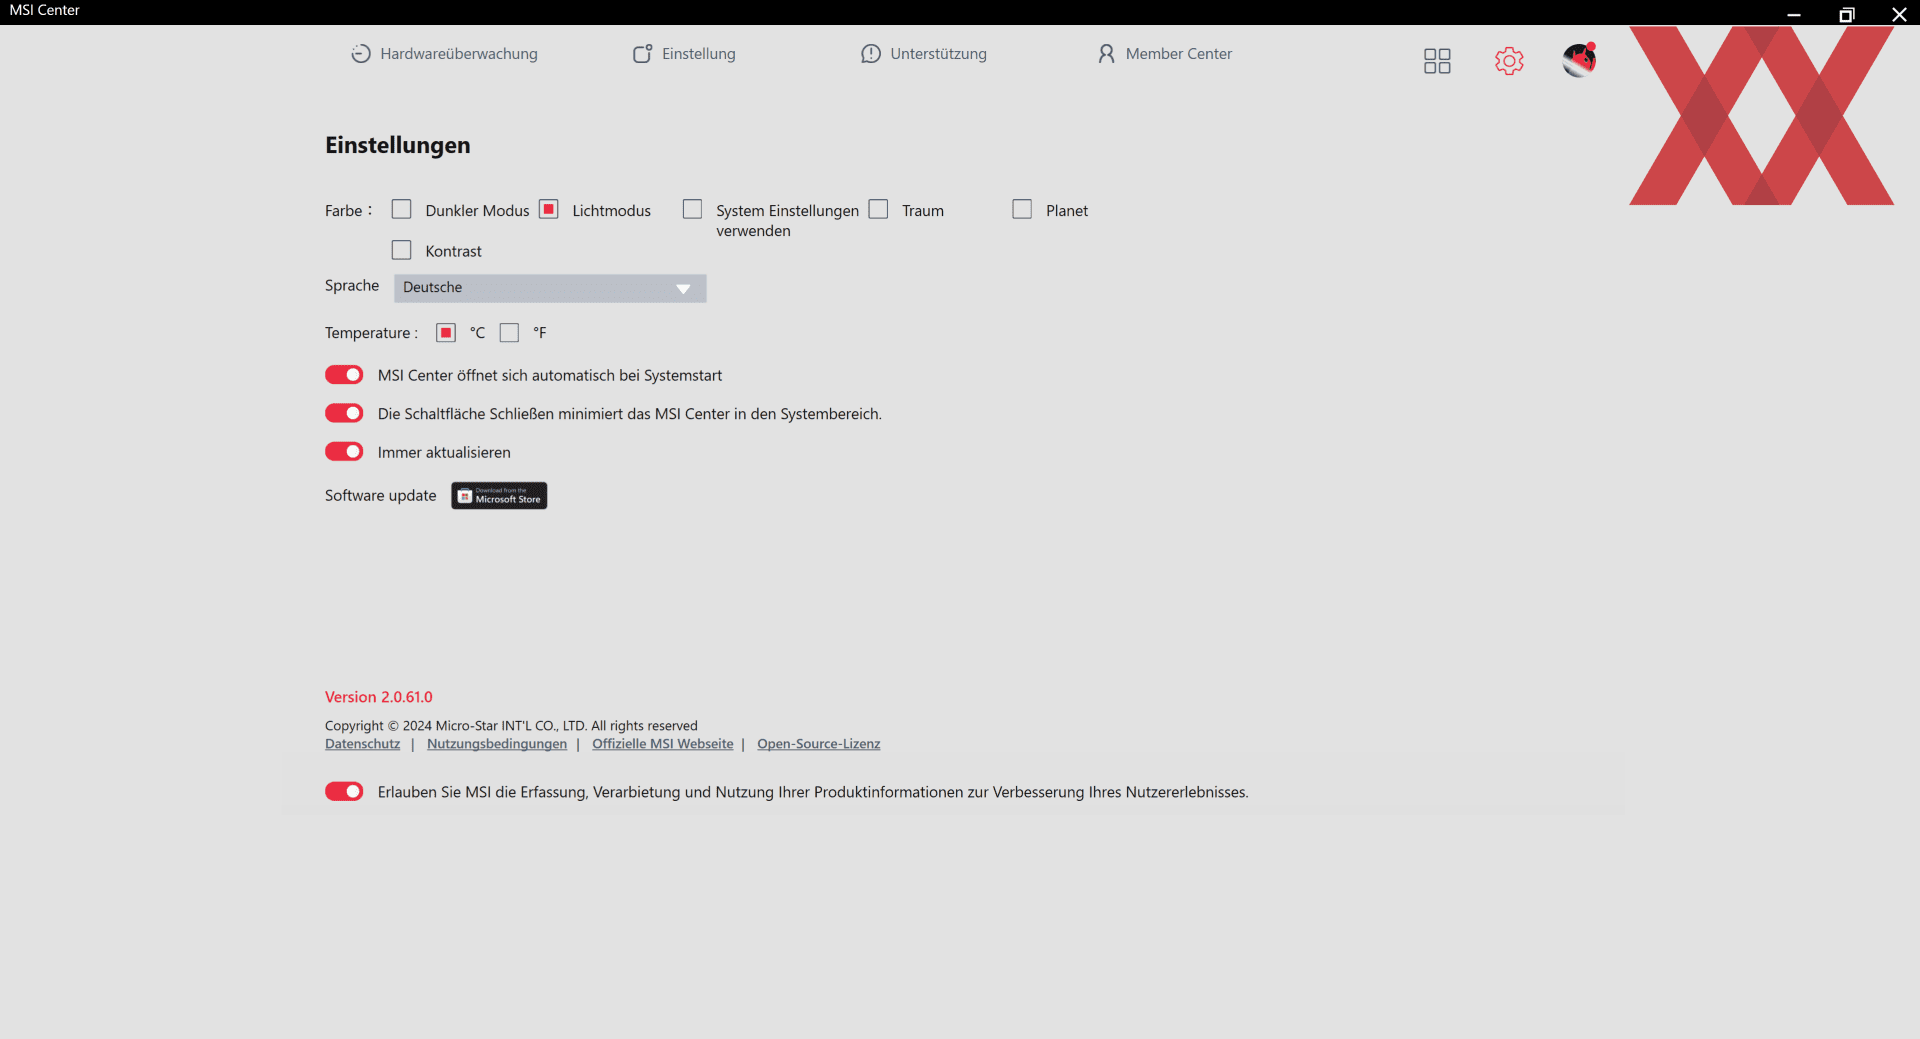Open the apps grid icon
1920x1039 pixels.
click(1437, 61)
